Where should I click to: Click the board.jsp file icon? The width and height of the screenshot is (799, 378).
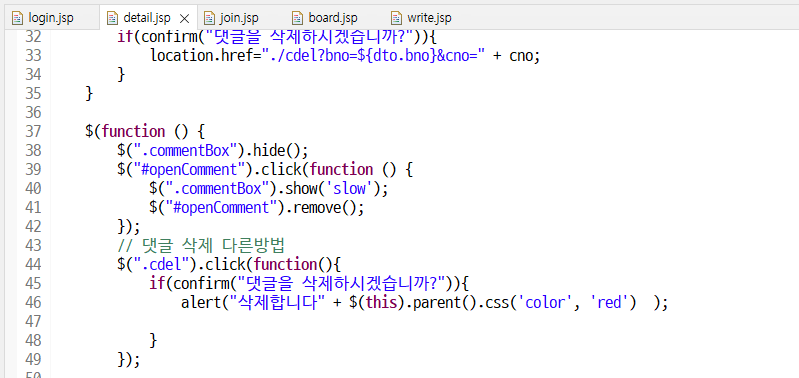pos(298,18)
